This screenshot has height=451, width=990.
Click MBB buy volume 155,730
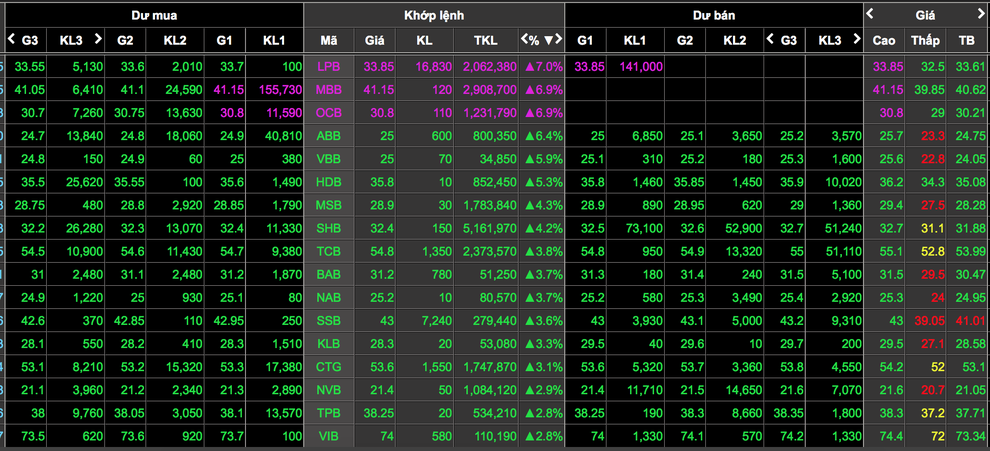tap(280, 90)
